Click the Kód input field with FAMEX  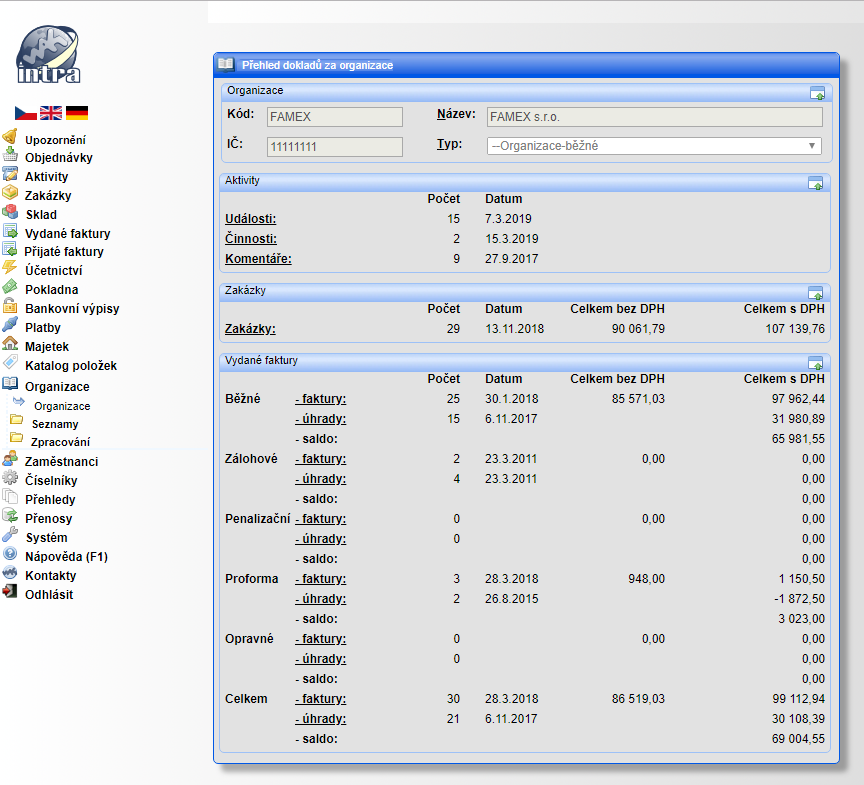tap(334, 117)
